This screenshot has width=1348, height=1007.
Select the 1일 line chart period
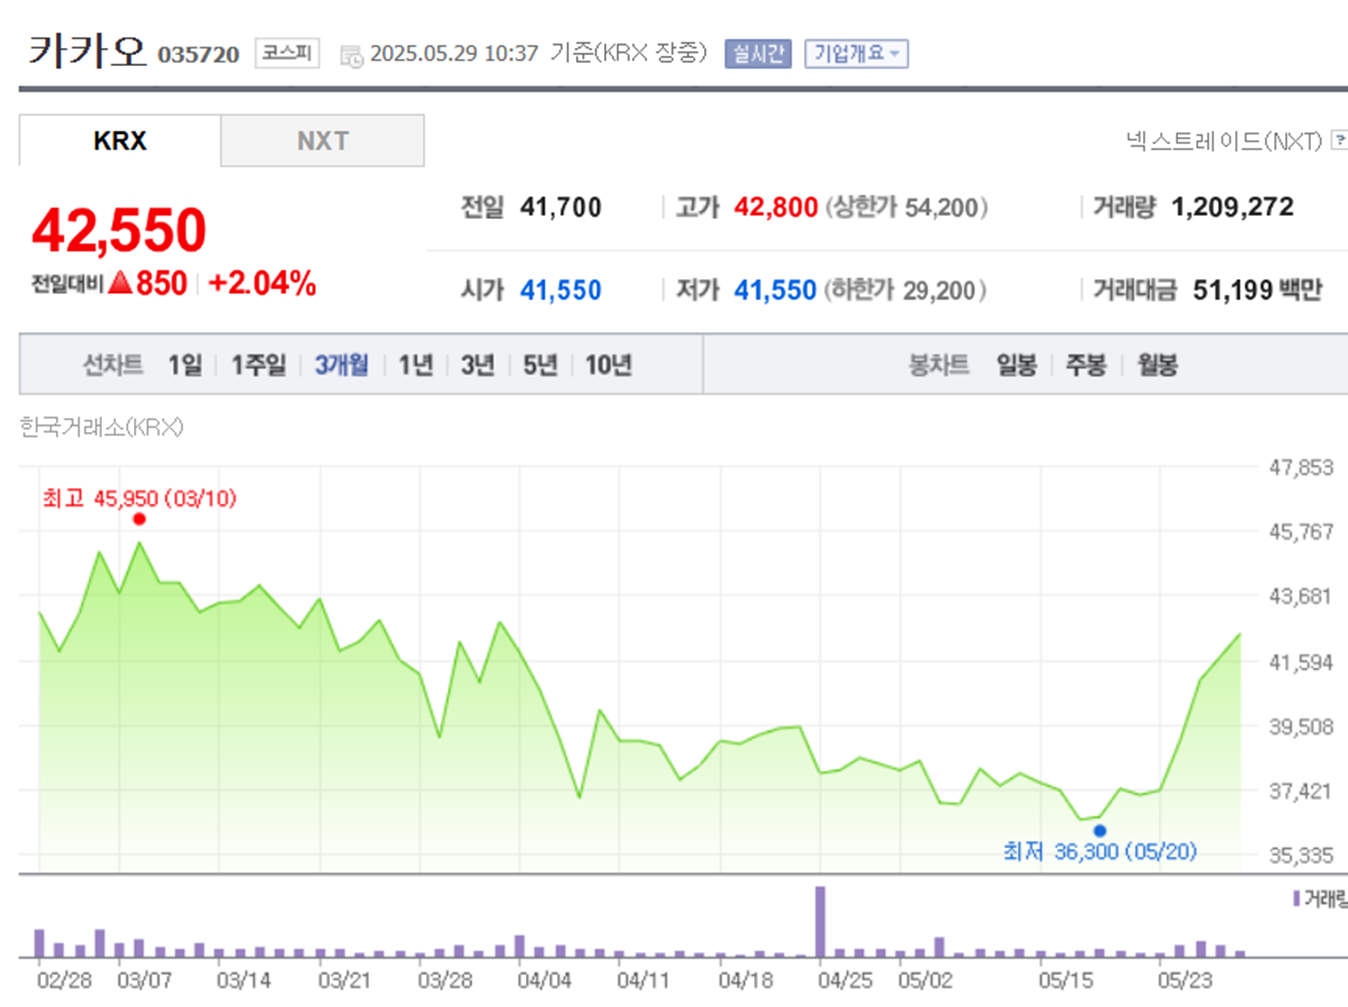185,365
